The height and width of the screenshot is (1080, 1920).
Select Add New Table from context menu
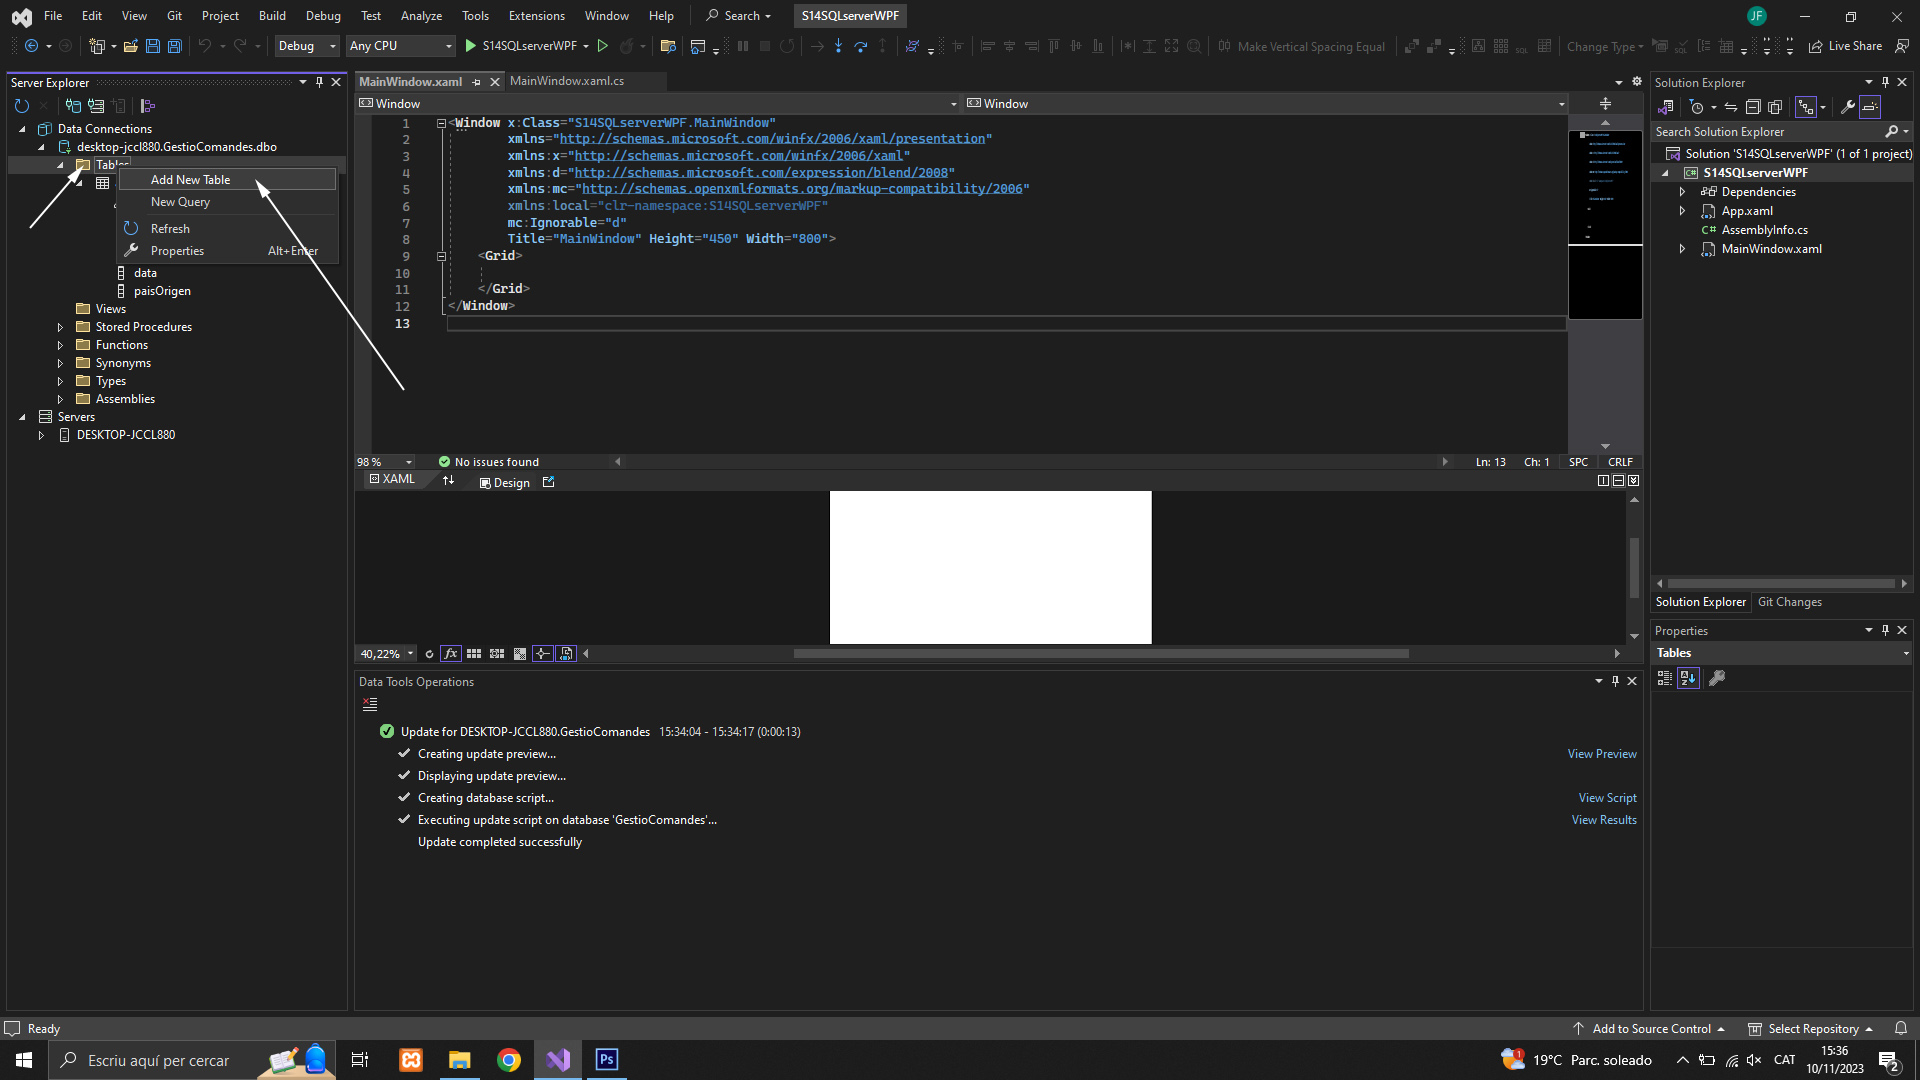[x=191, y=180]
